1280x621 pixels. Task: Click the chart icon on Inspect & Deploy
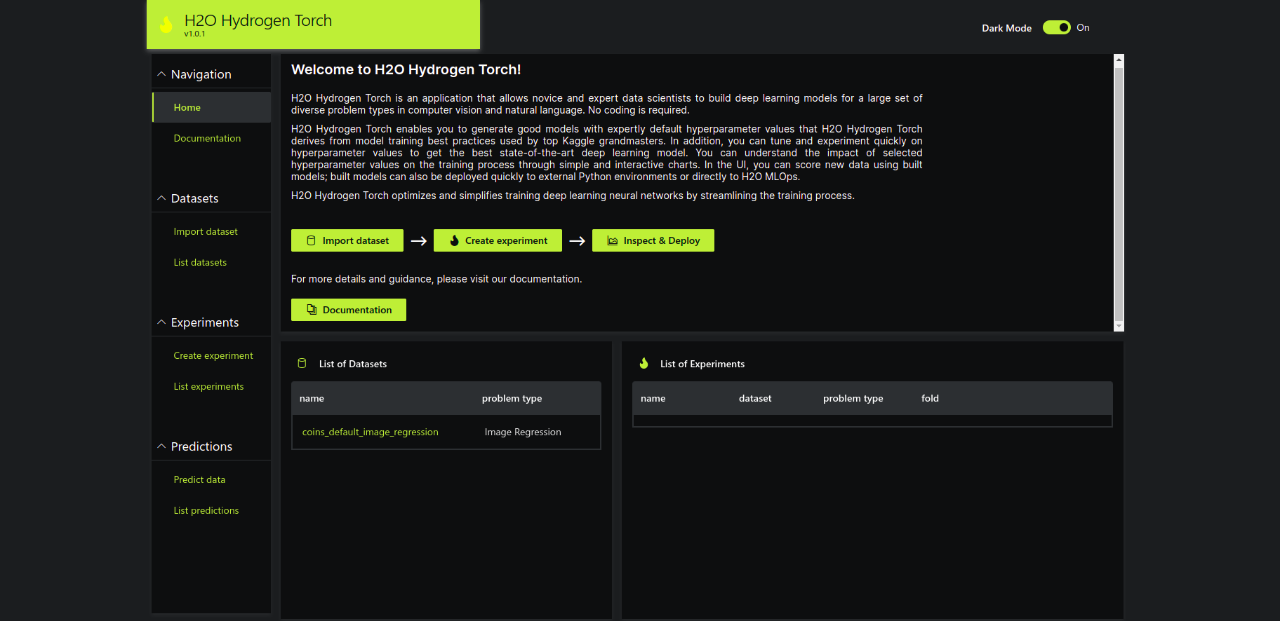point(612,241)
